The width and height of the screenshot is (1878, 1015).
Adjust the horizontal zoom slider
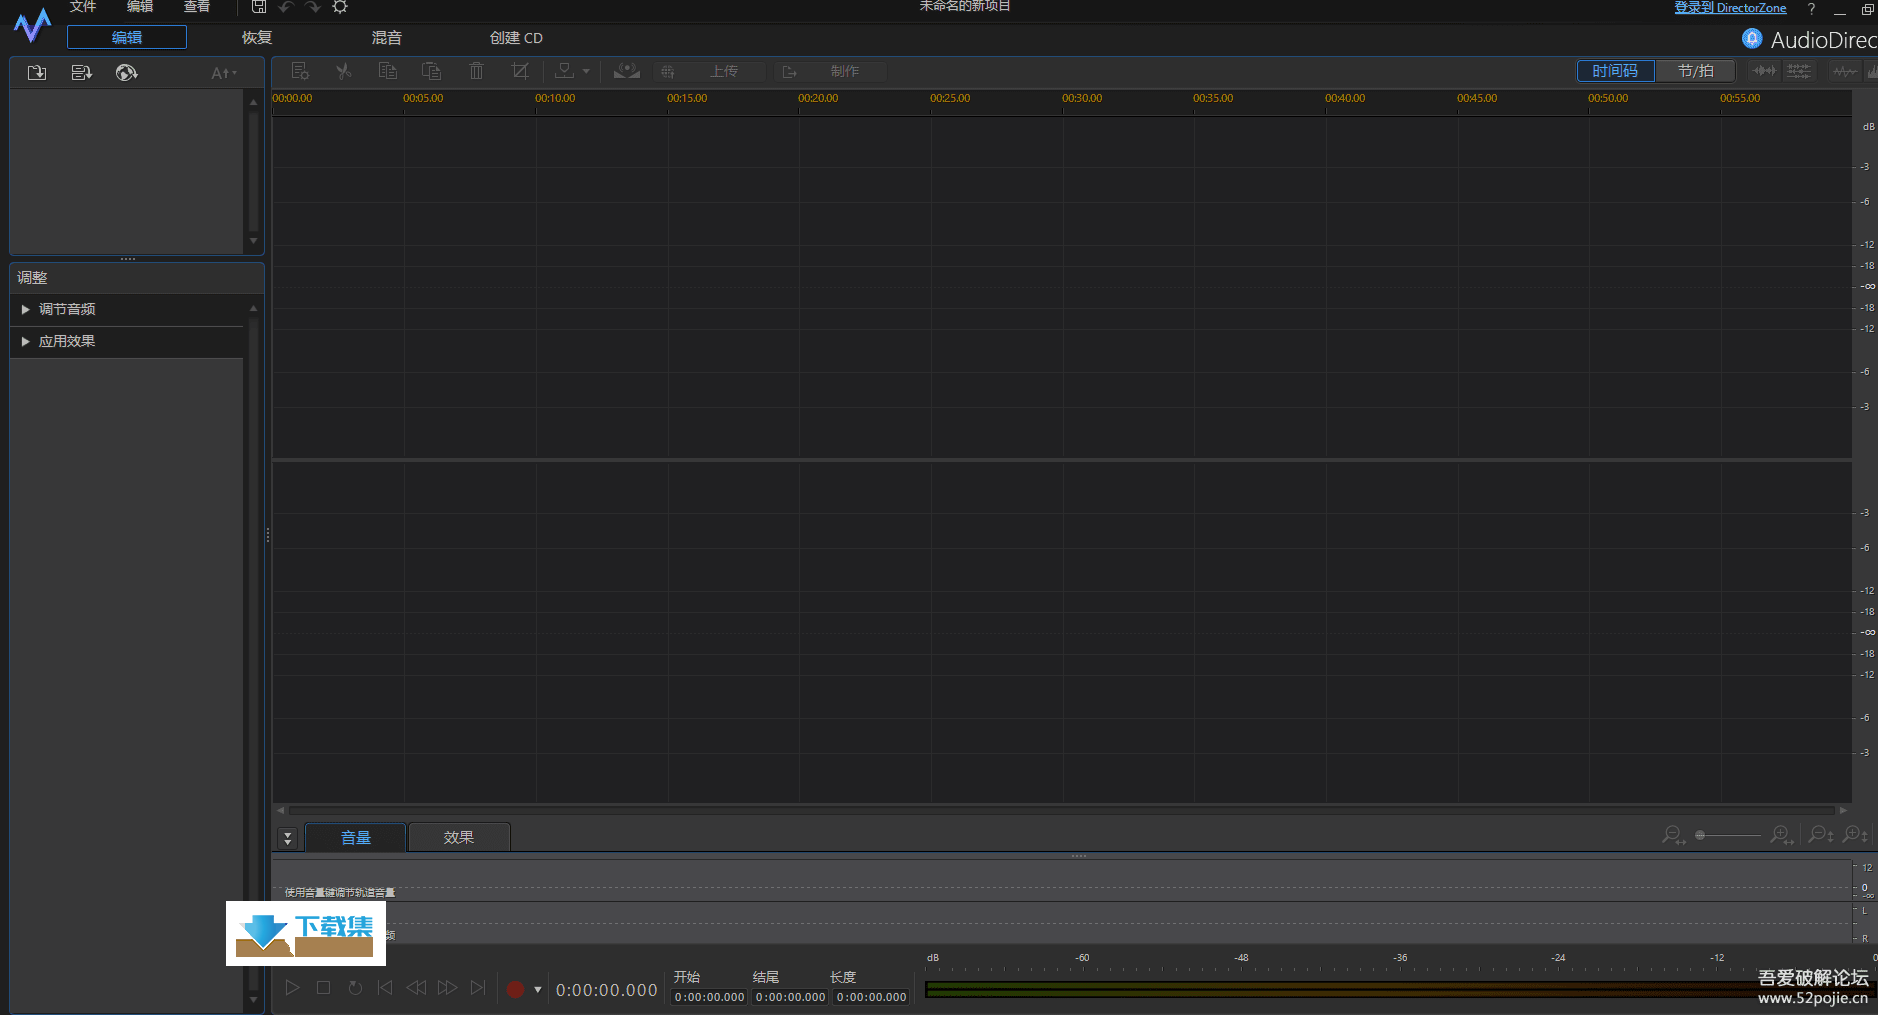pos(1728,835)
